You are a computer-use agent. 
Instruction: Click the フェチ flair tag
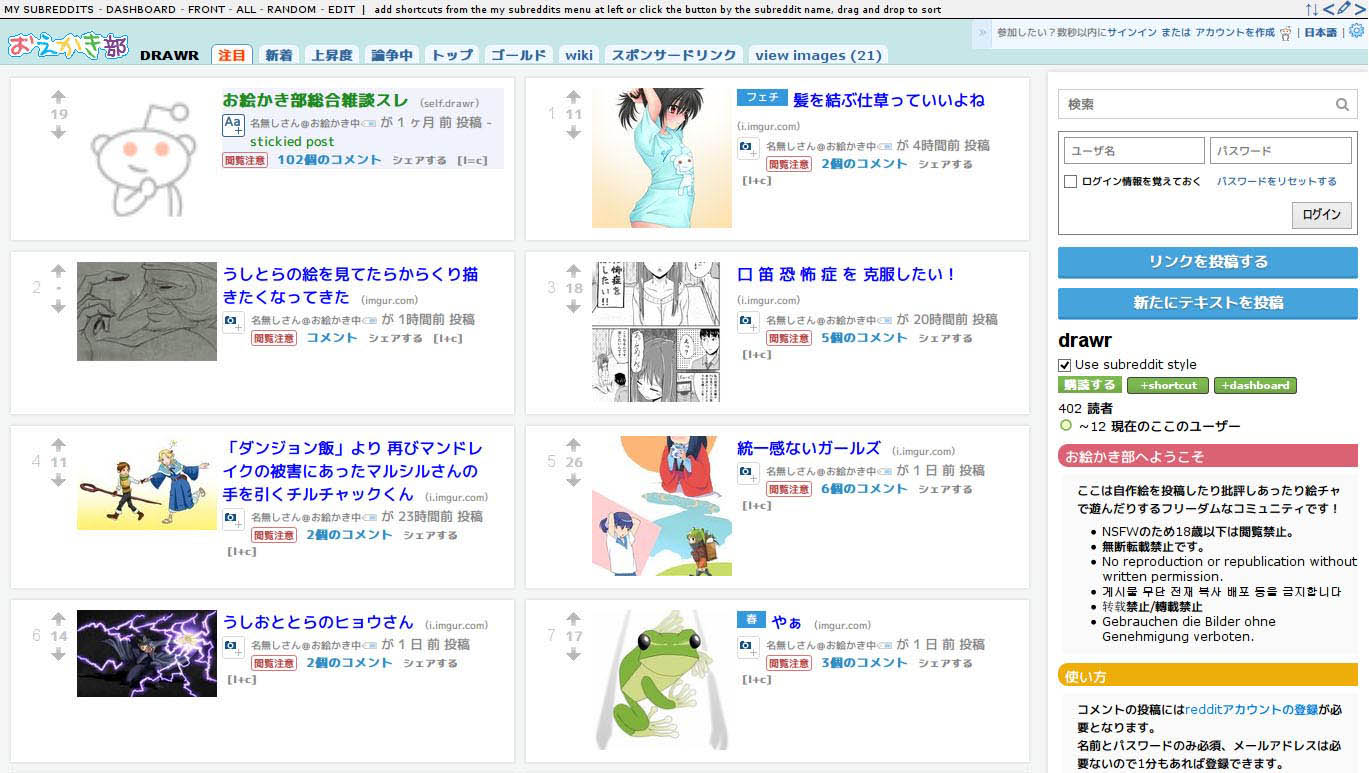click(x=762, y=98)
